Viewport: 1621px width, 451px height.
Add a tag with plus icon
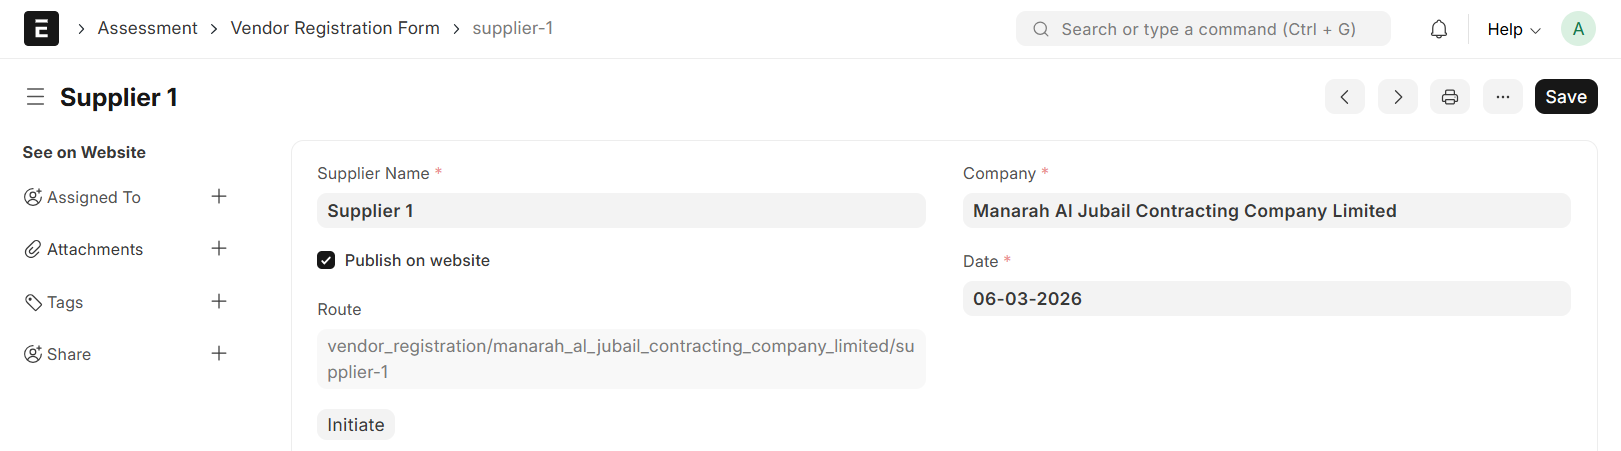coord(219,302)
